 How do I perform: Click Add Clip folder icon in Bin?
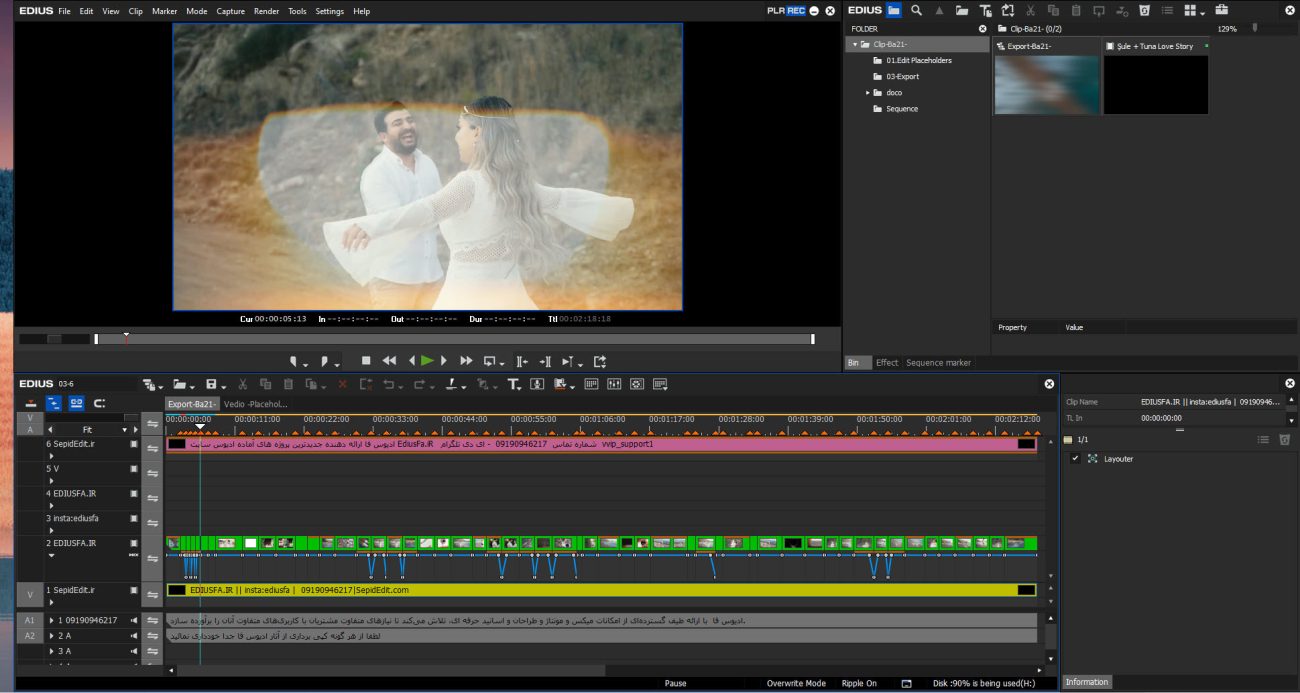961,10
